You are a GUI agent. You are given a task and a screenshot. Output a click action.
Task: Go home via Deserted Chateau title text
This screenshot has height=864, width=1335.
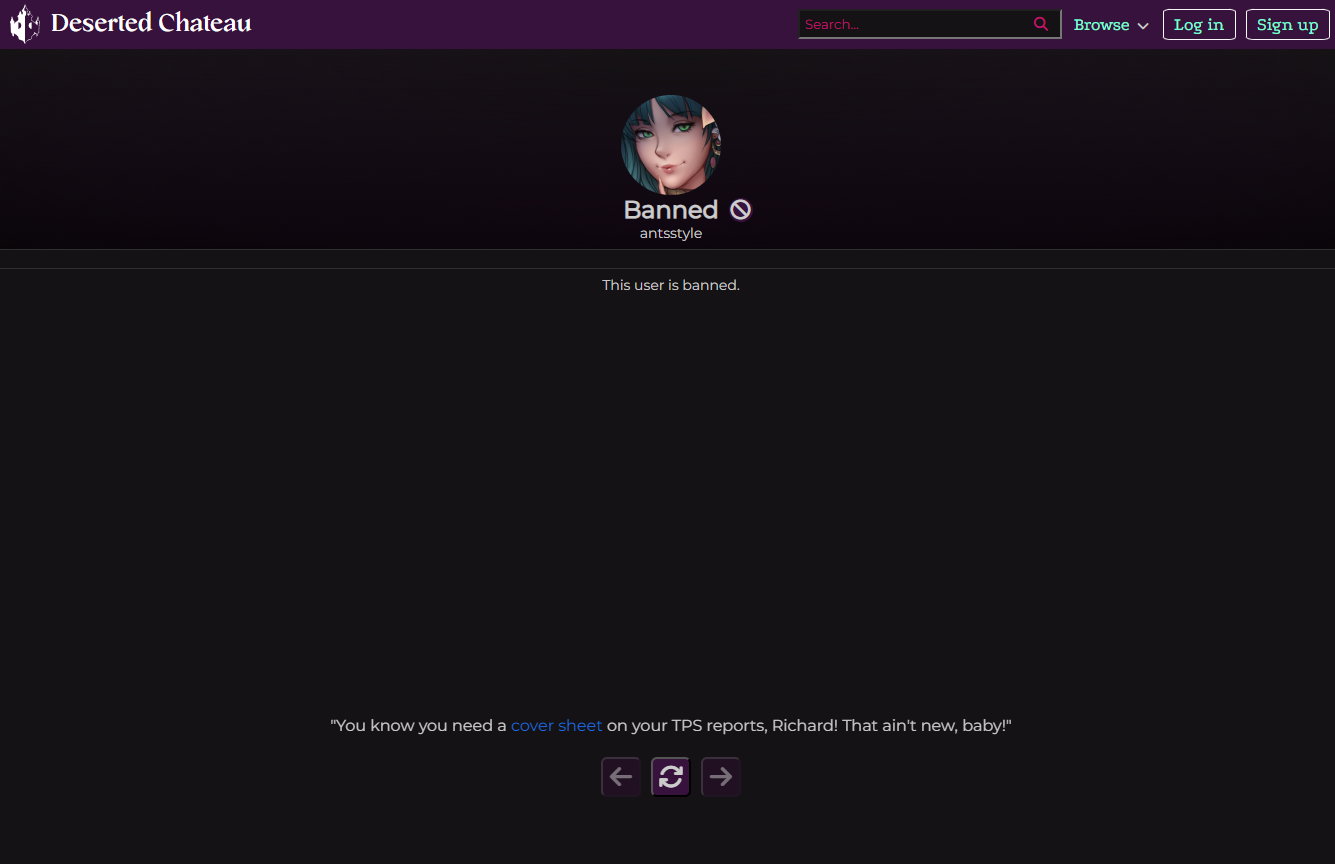pos(151,23)
